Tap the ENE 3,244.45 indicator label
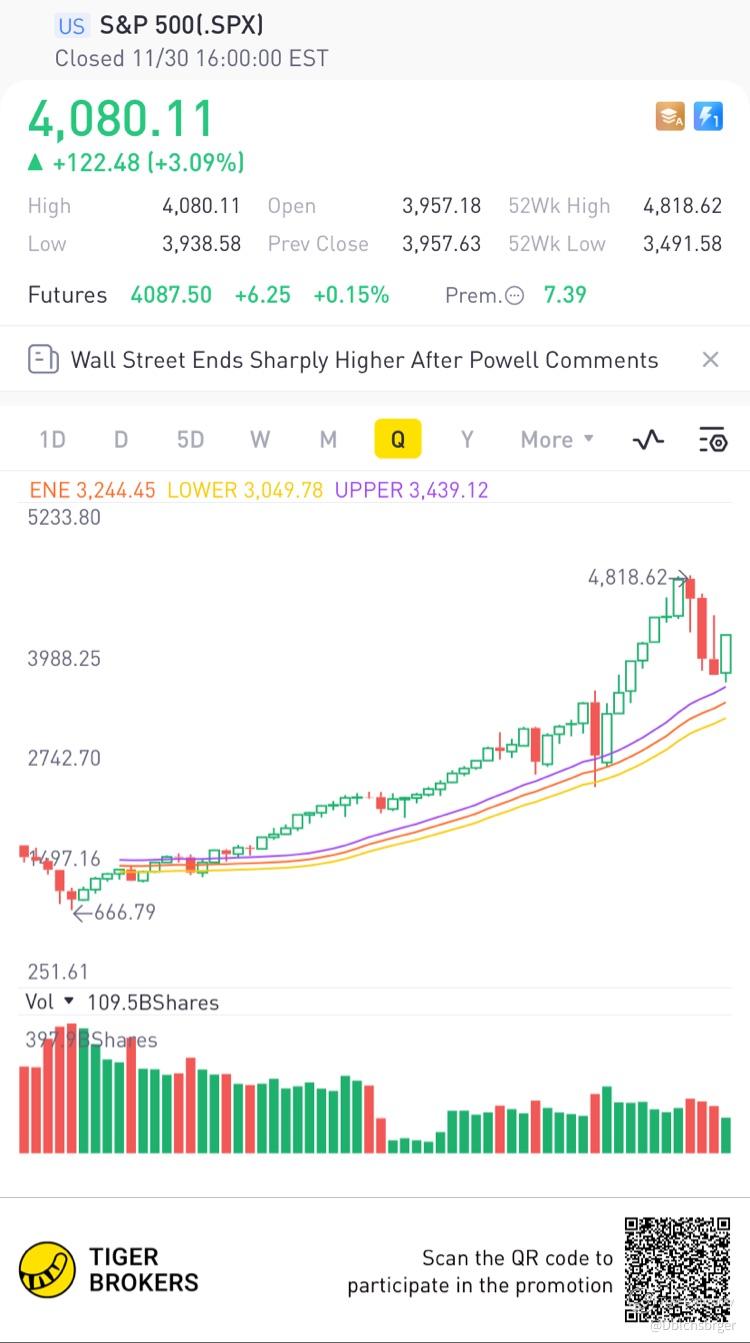The width and height of the screenshot is (750, 1343). tap(92, 490)
